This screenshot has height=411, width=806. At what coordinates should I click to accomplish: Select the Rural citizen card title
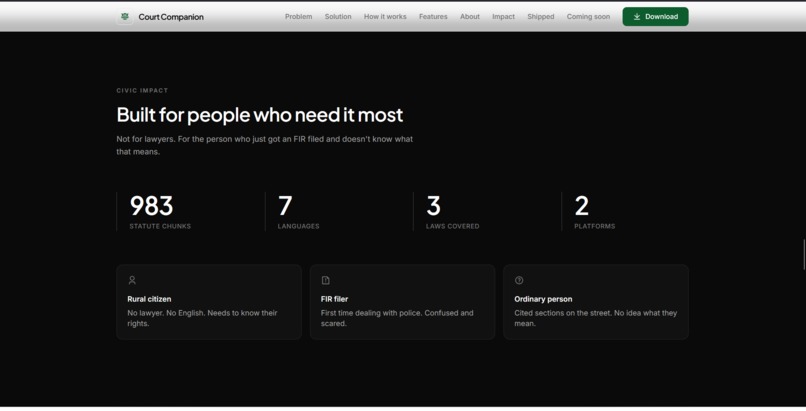tap(149, 299)
